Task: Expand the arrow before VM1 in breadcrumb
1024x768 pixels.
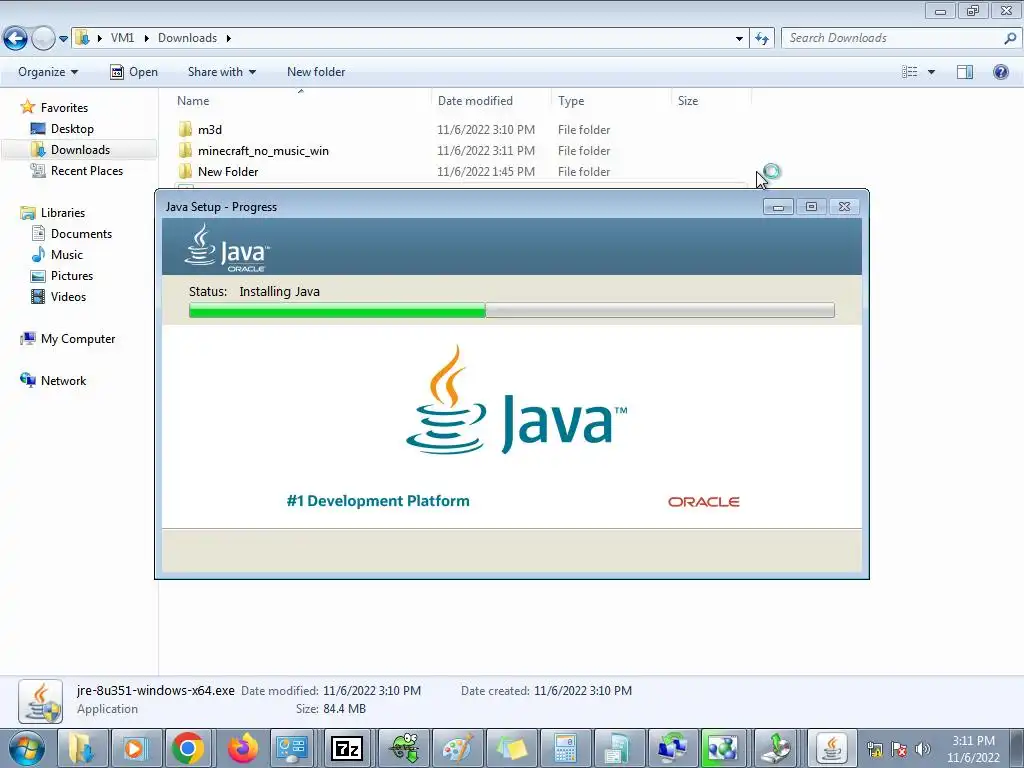Action: coord(100,38)
